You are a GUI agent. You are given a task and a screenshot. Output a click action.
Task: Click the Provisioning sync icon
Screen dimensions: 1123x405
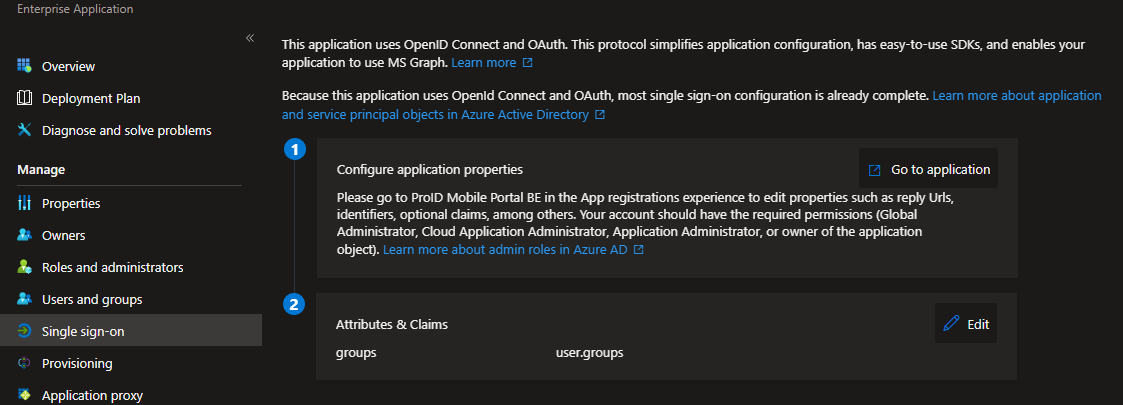coord(24,363)
